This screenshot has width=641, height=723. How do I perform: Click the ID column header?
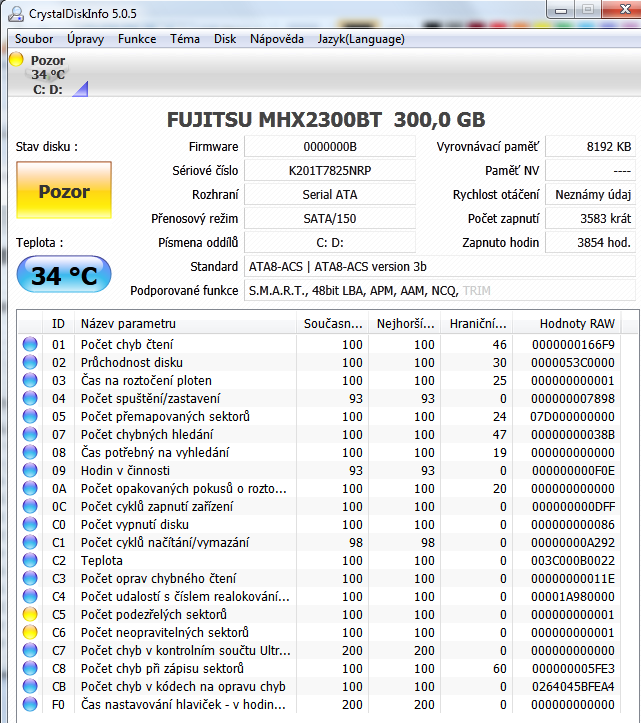pyautogui.click(x=58, y=324)
